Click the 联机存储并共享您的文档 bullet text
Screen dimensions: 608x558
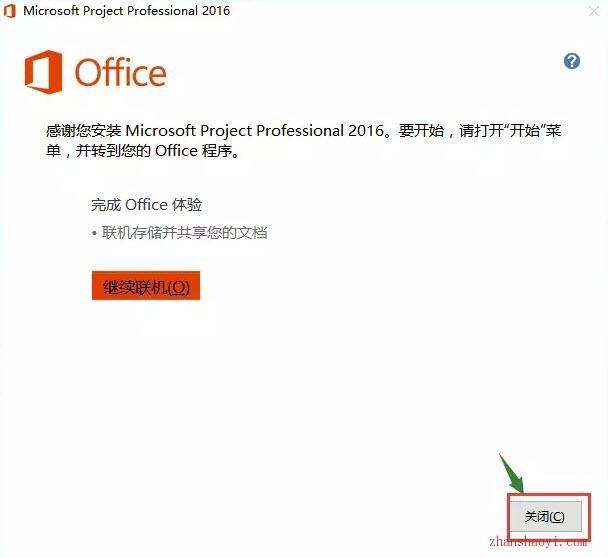click(185, 233)
